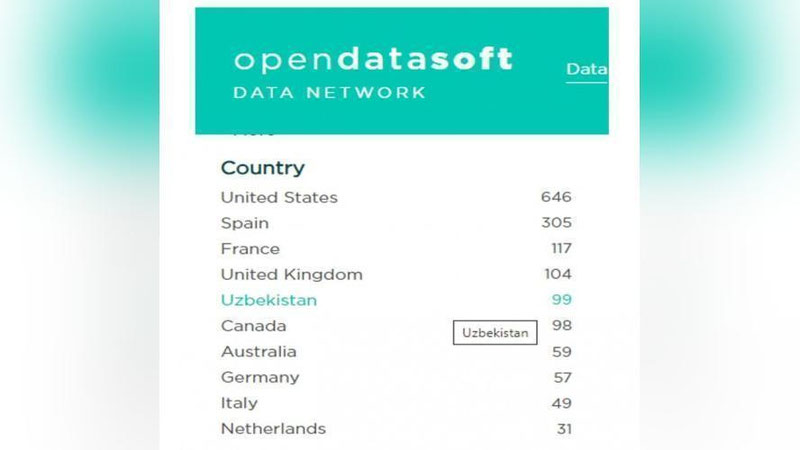Click the opendatasoft logo text
Viewport: 800px width, 450px height.
(373, 59)
